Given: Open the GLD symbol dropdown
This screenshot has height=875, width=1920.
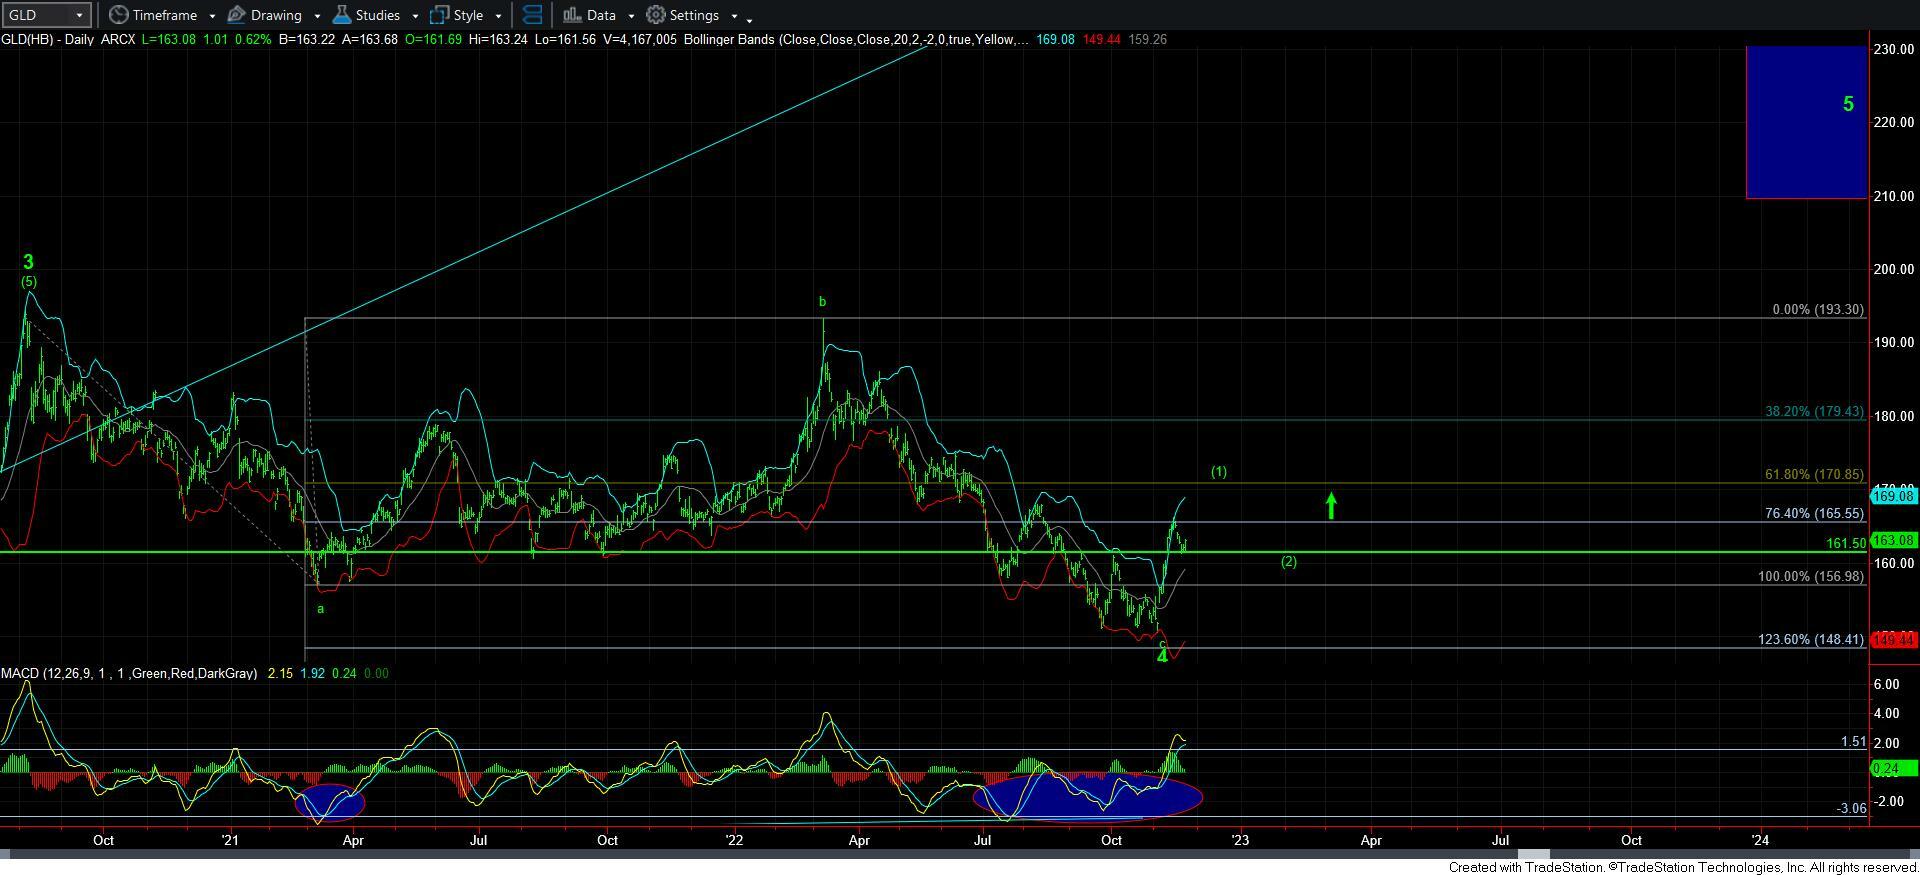Looking at the screenshot, I should (x=46, y=15).
